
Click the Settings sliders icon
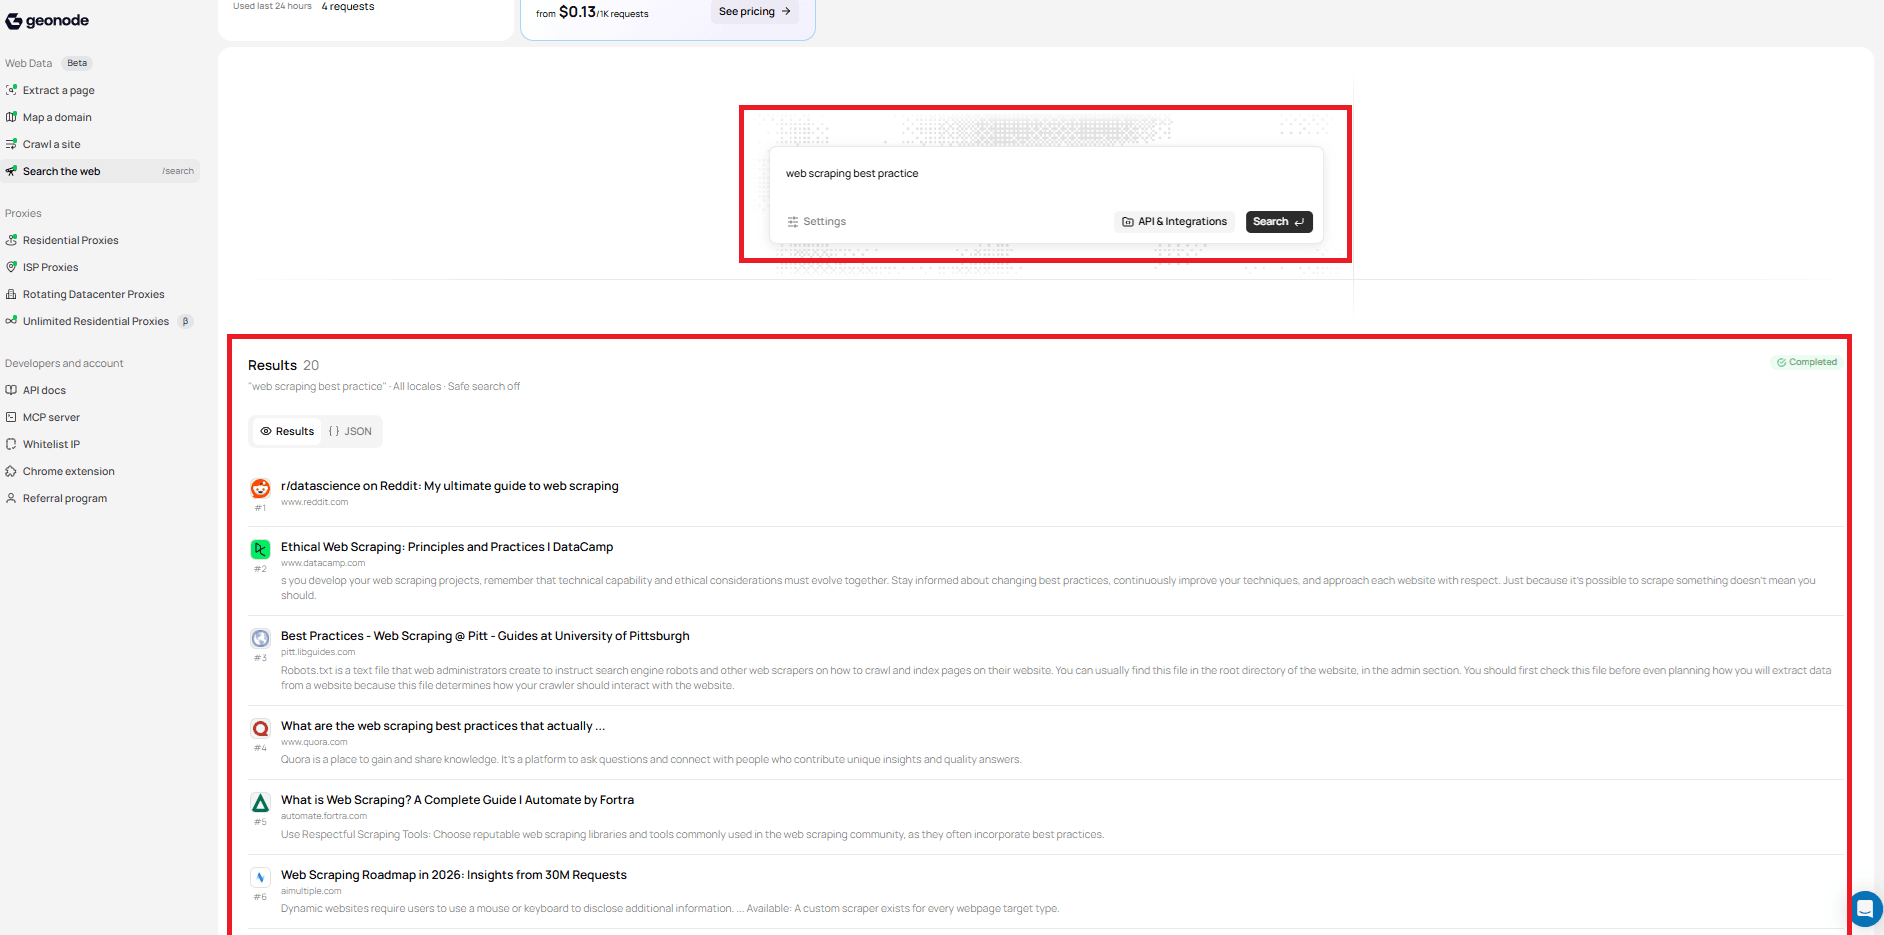[793, 222]
